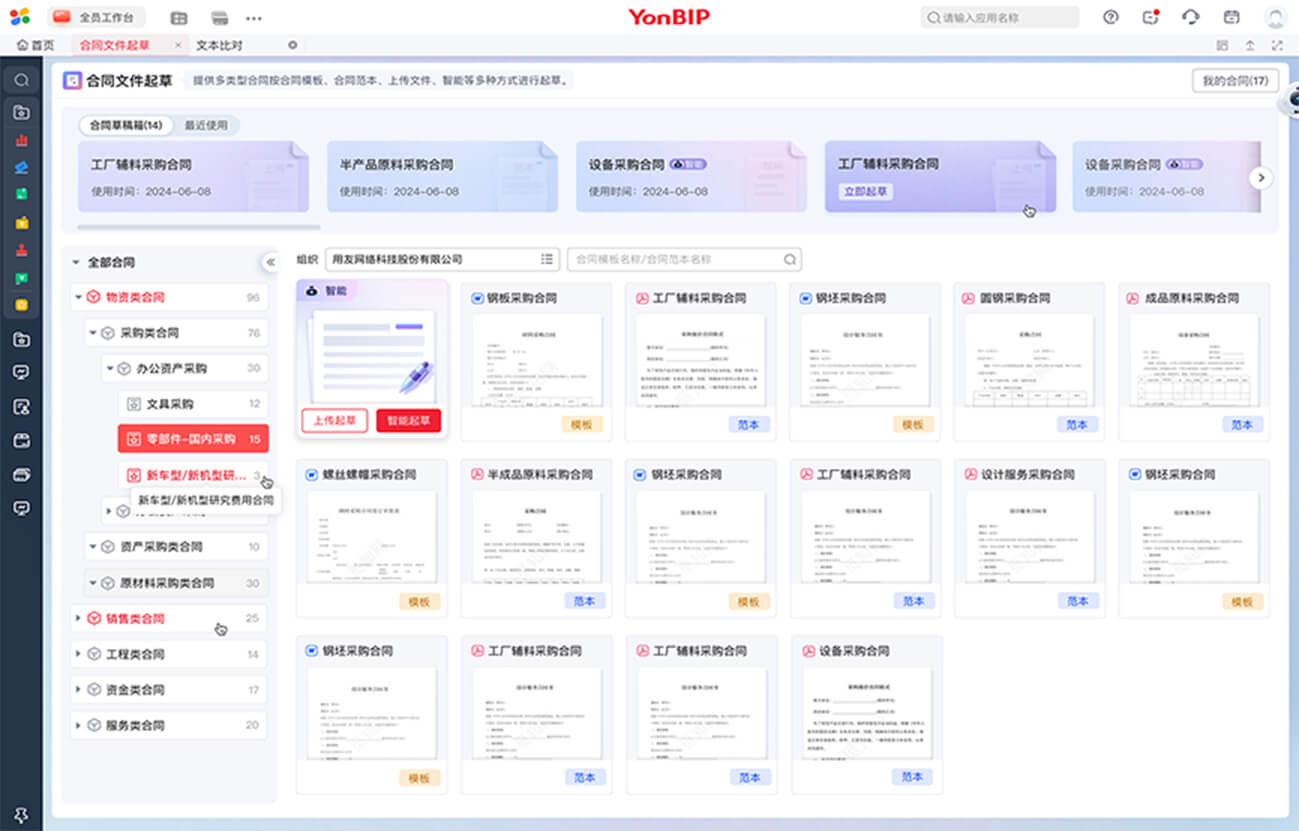Switch to the 文本比对 tab
Image resolution: width=1299 pixels, height=831 pixels.
219,45
